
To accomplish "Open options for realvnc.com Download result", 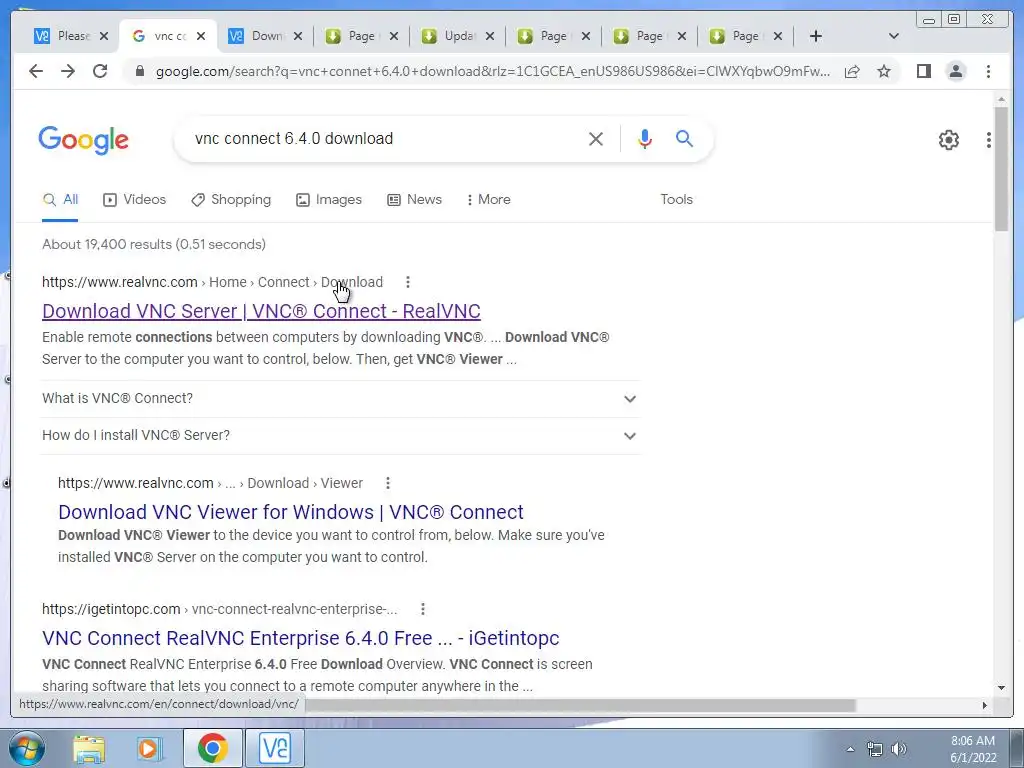I will (x=408, y=282).
